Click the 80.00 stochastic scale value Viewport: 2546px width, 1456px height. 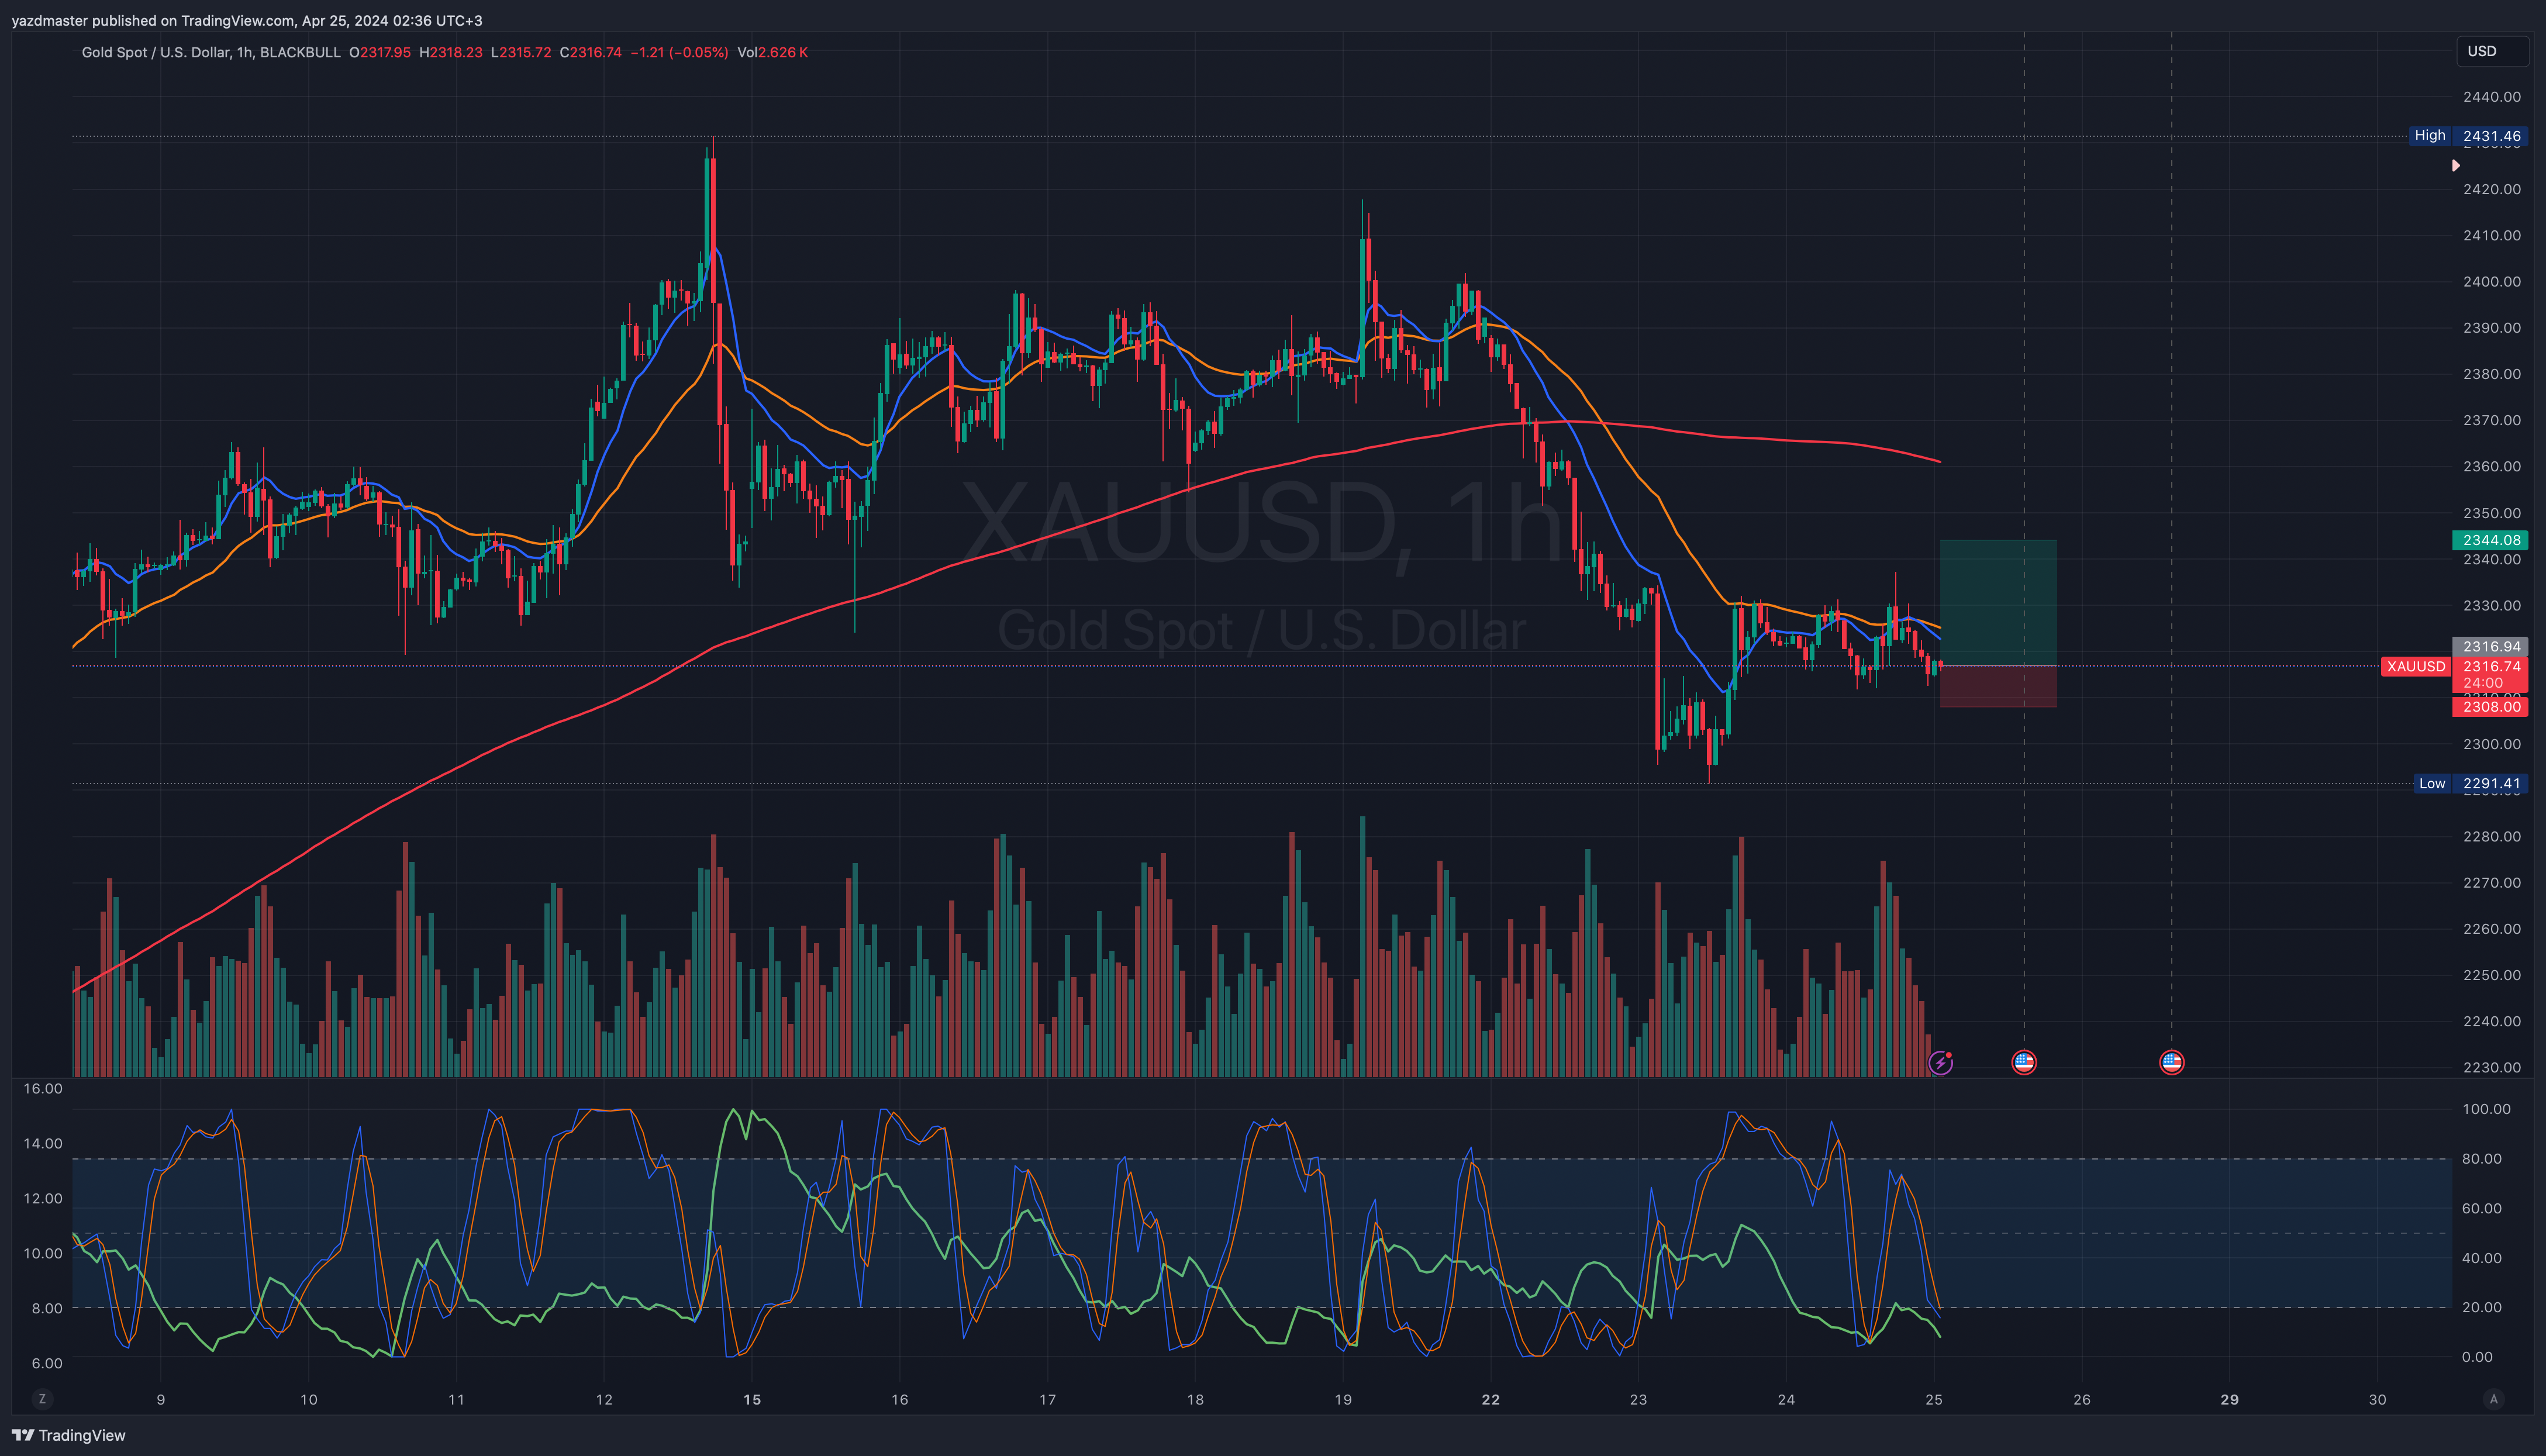2482,1159
